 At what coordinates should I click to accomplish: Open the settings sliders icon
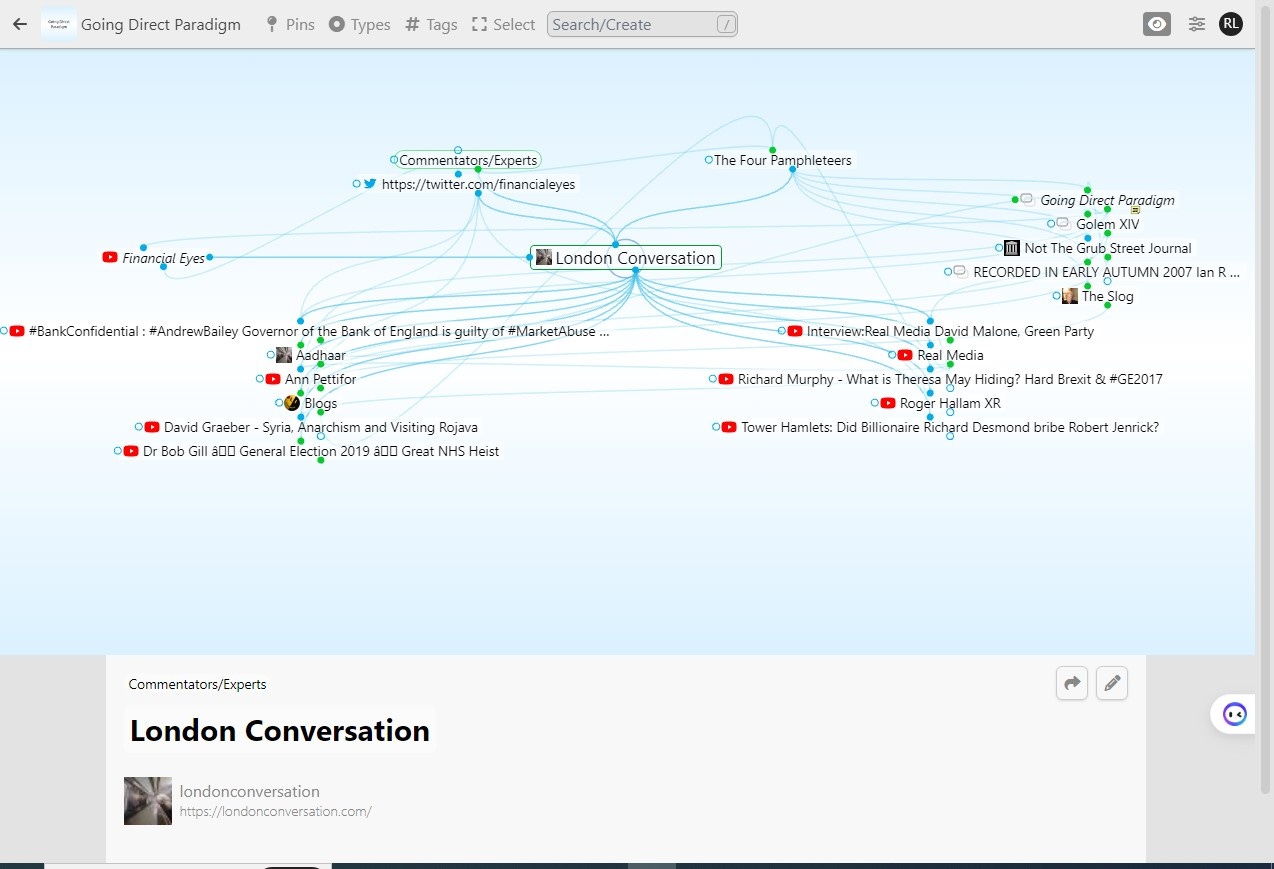(x=1196, y=24)
